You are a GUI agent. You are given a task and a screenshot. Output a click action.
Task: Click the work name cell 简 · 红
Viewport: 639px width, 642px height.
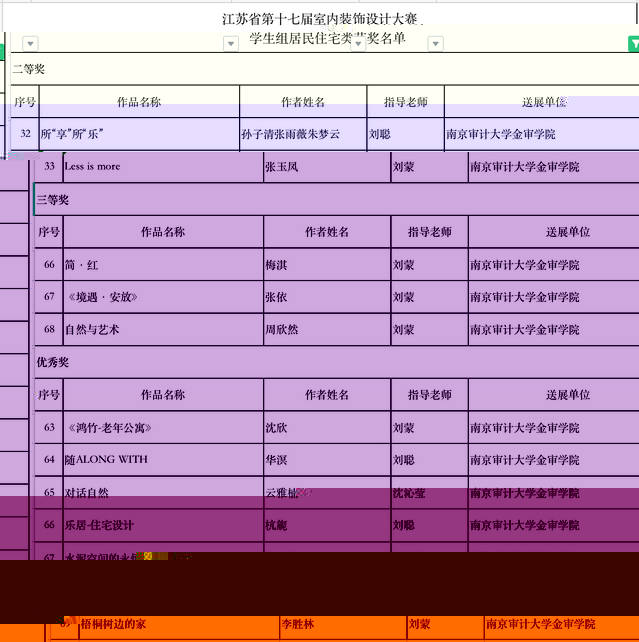pyautogui.click(x=160, y=265)
